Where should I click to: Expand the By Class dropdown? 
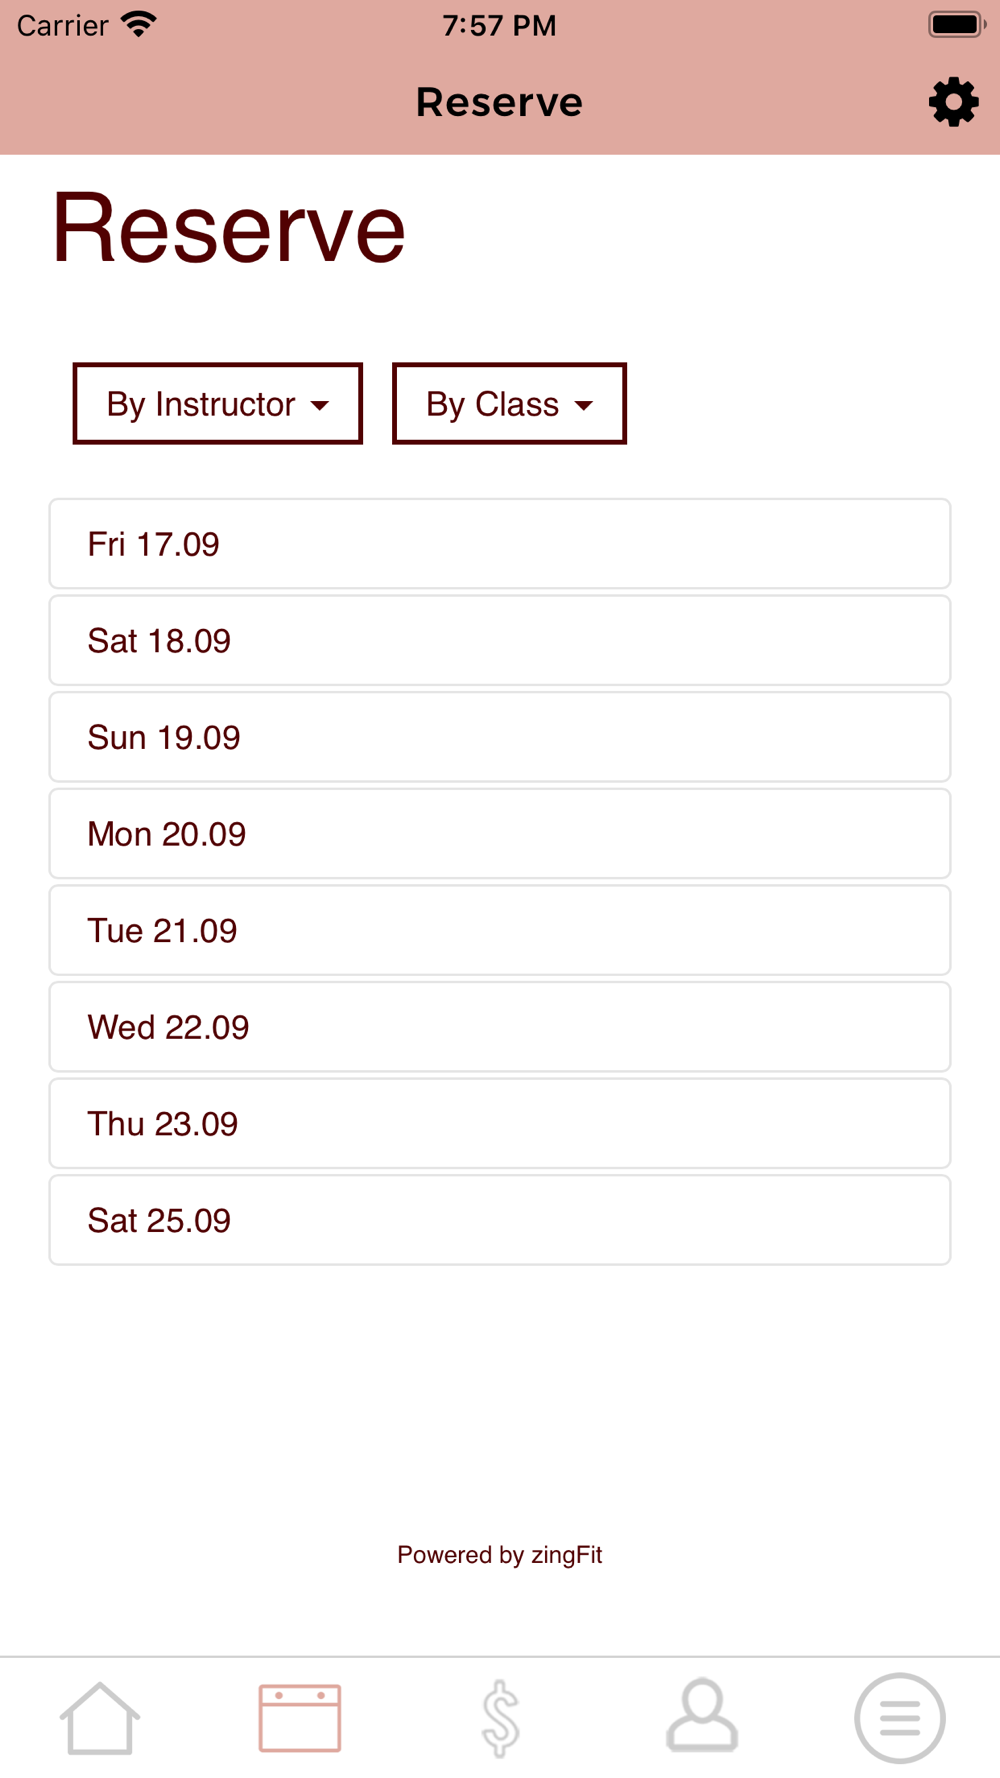click(509, 404)
